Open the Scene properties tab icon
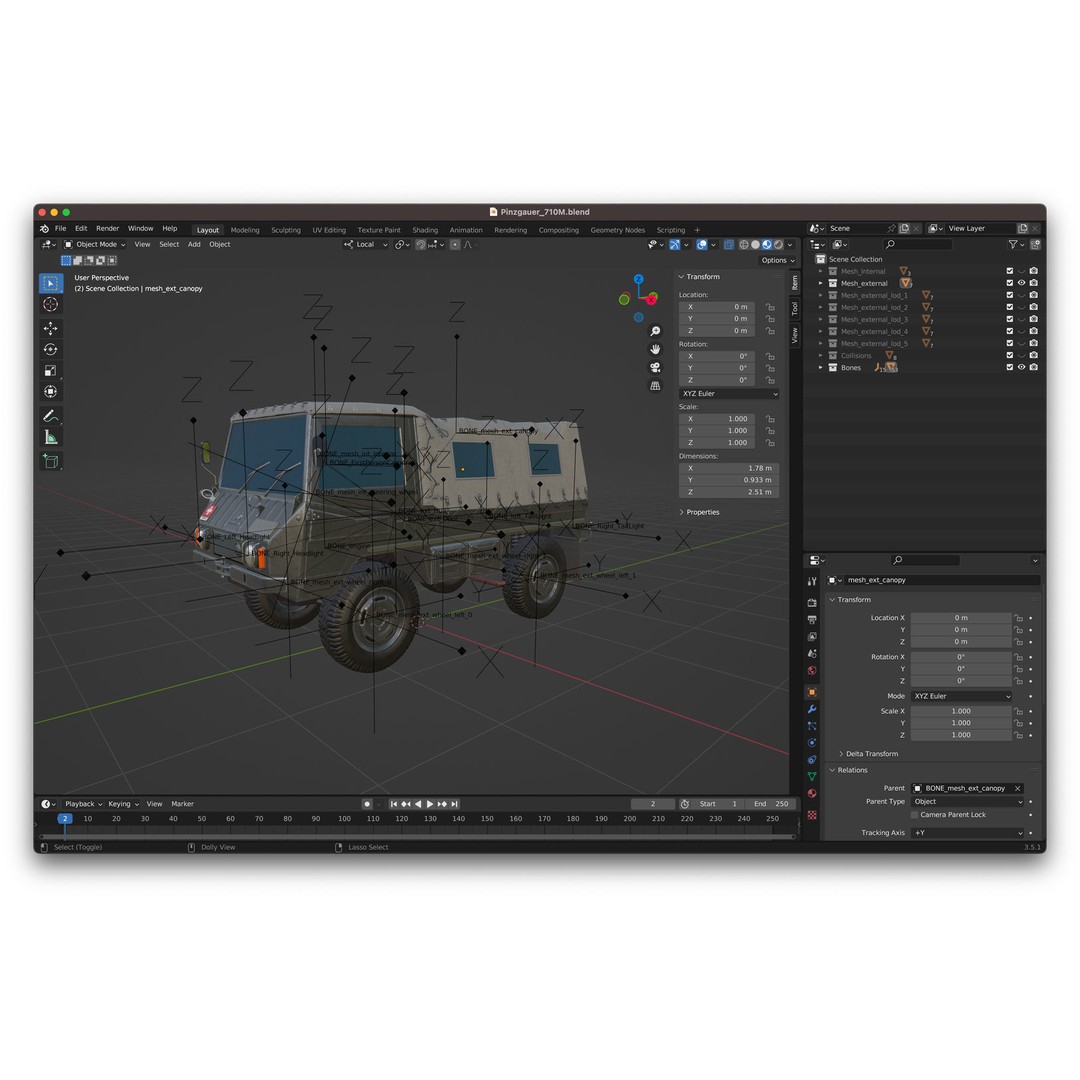This screenshot has height=1080, width=1080. point(812,654)
